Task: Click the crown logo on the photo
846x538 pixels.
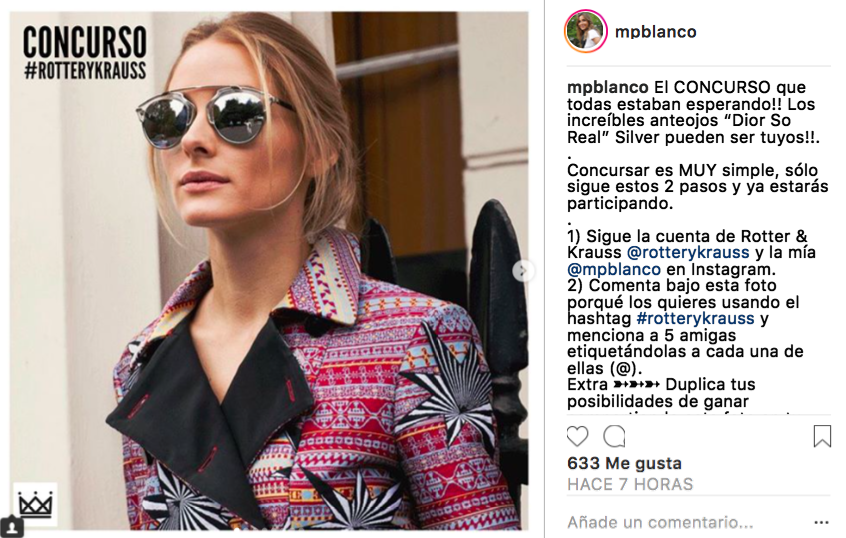Action: (35, 505)
